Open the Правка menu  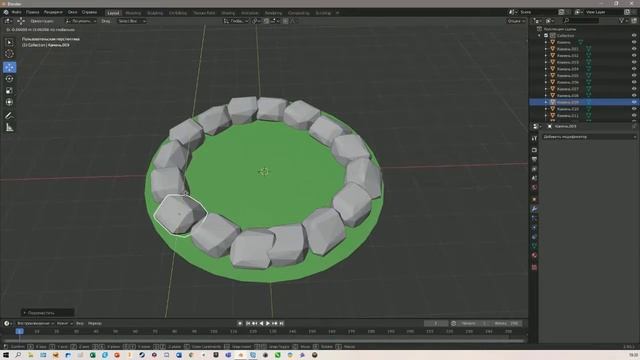tap(33, 12)
